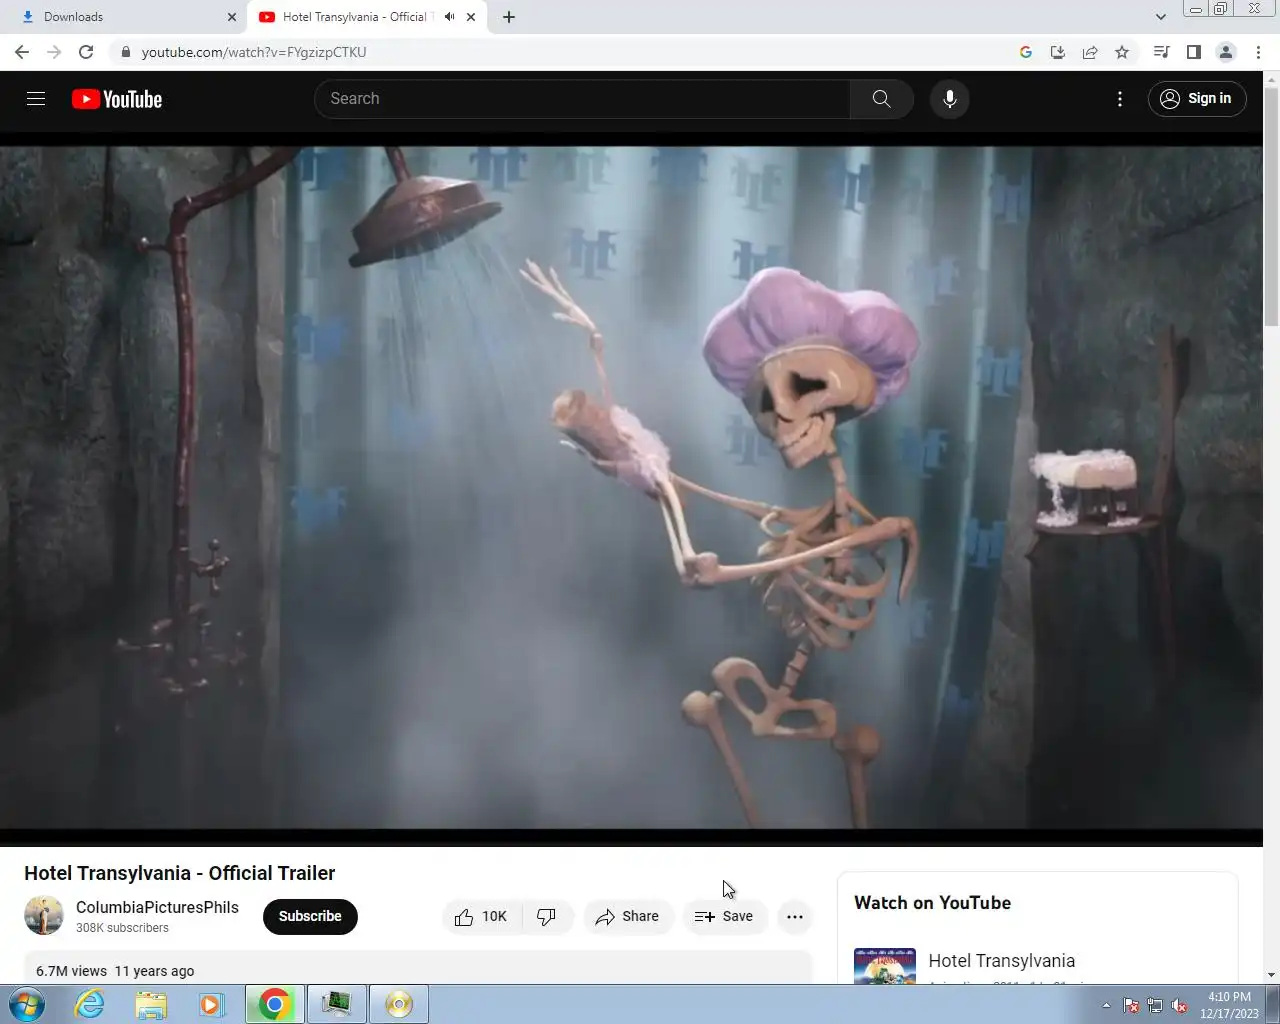Click the video title text
Image resolution: width=1280 pixels, height=1024 pixels.
coord(180,873)
